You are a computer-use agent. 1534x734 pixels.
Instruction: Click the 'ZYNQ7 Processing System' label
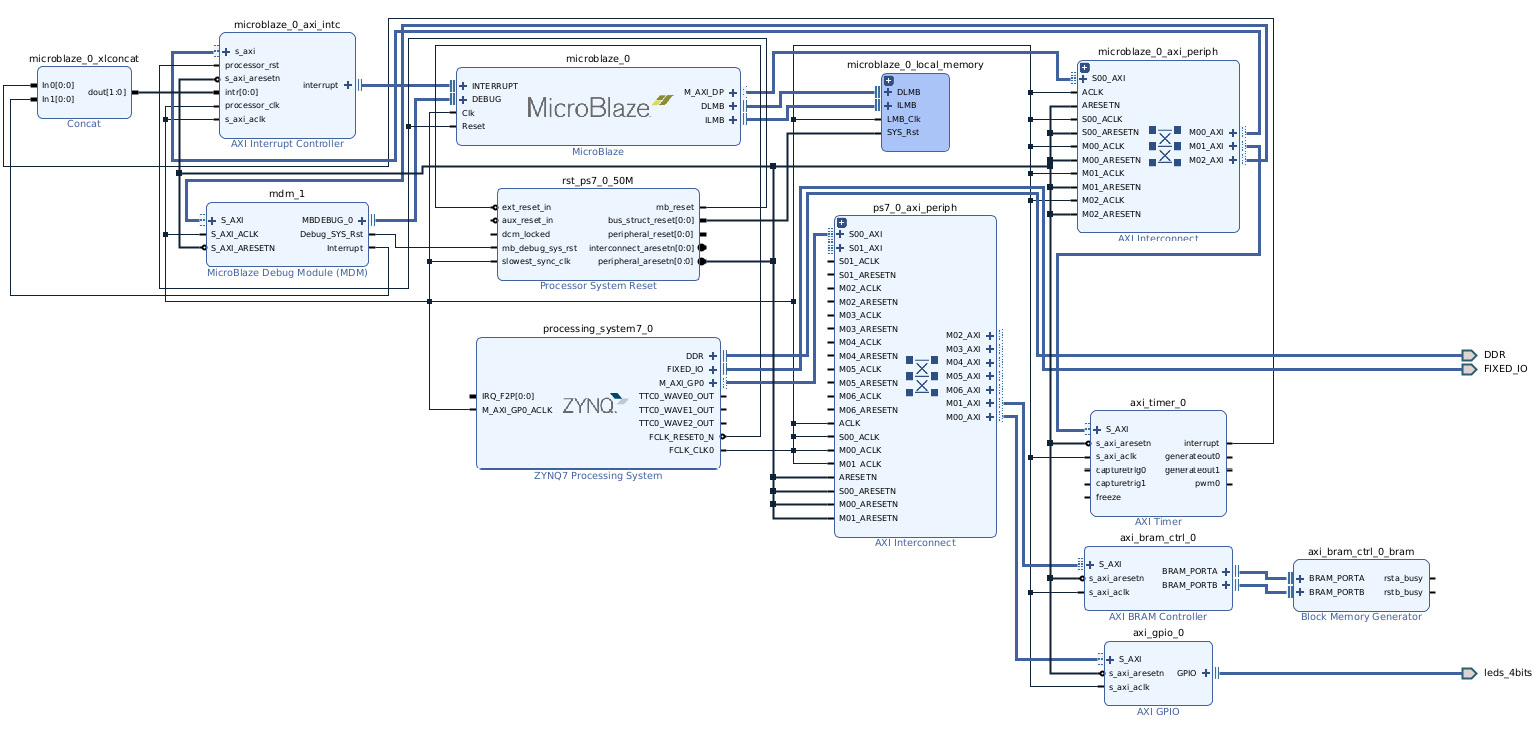click(x=598, y=476)
